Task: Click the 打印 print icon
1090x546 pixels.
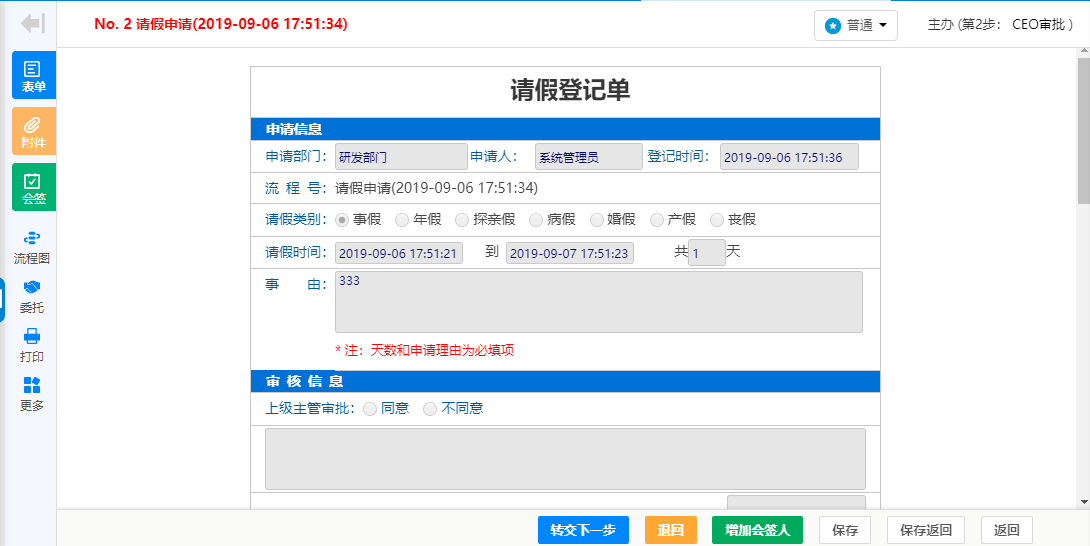Action: click(32, 345)
